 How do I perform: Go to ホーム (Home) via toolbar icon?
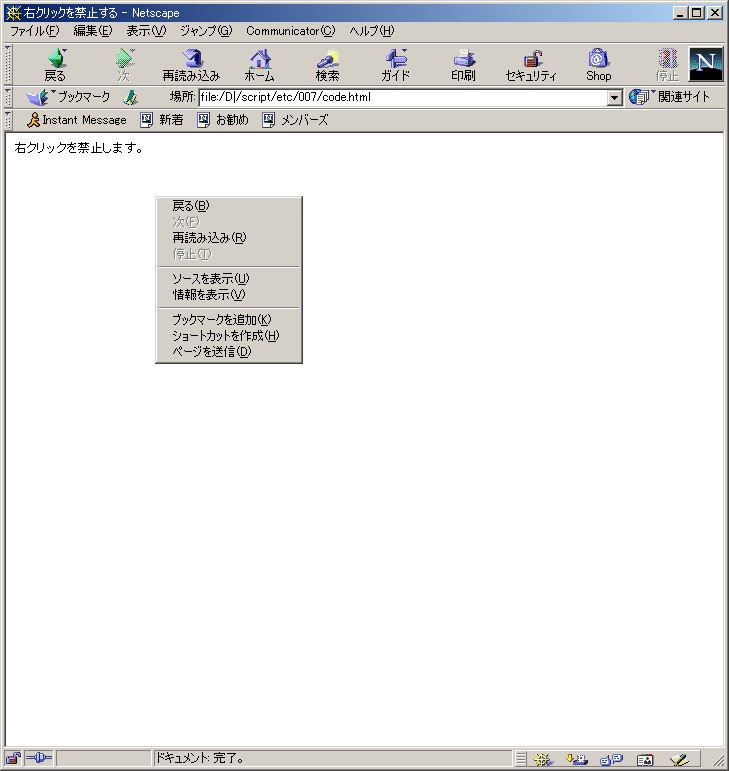click(260, 64)
